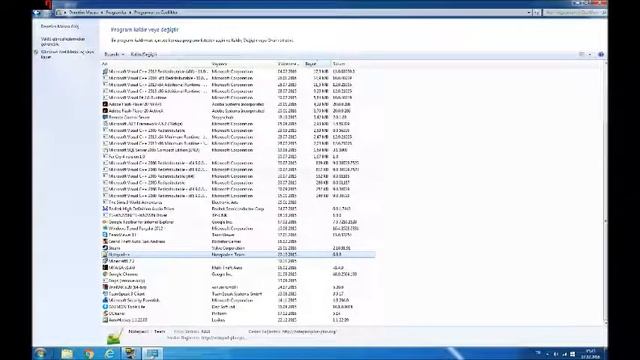Select the Windows Temel Parçalar 2012 icon
The width and height of the screenshot is (640, 360).
click(105, 228)
